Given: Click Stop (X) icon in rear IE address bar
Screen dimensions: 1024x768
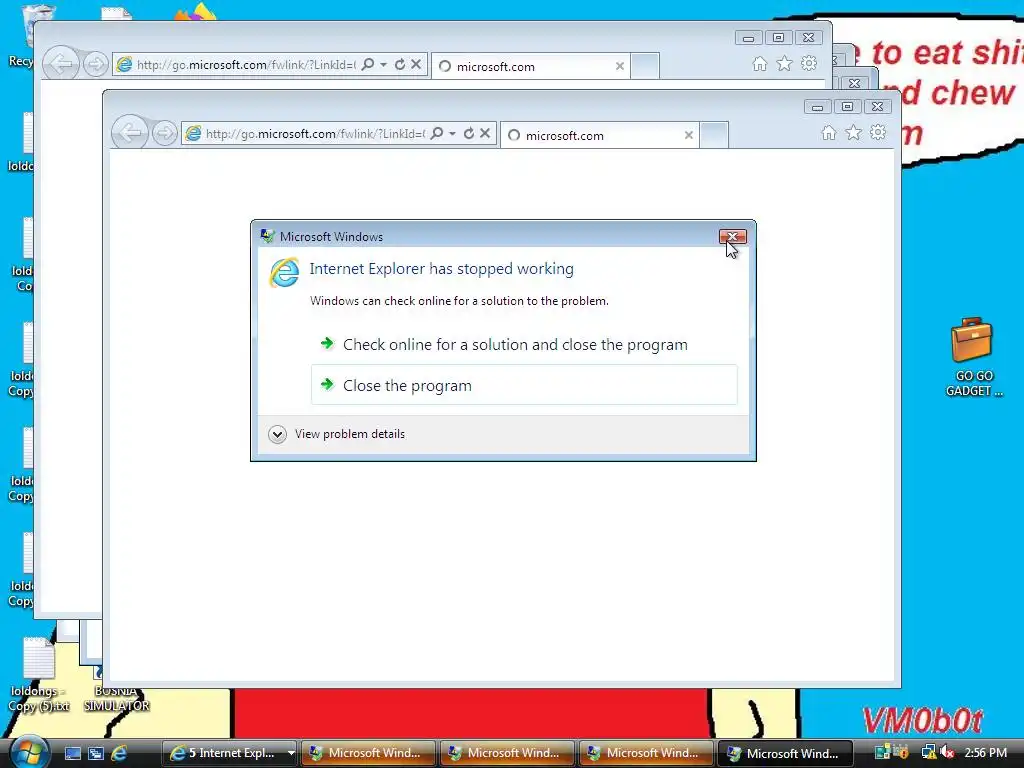Looking at the screenshot, I should coord(416,64).
